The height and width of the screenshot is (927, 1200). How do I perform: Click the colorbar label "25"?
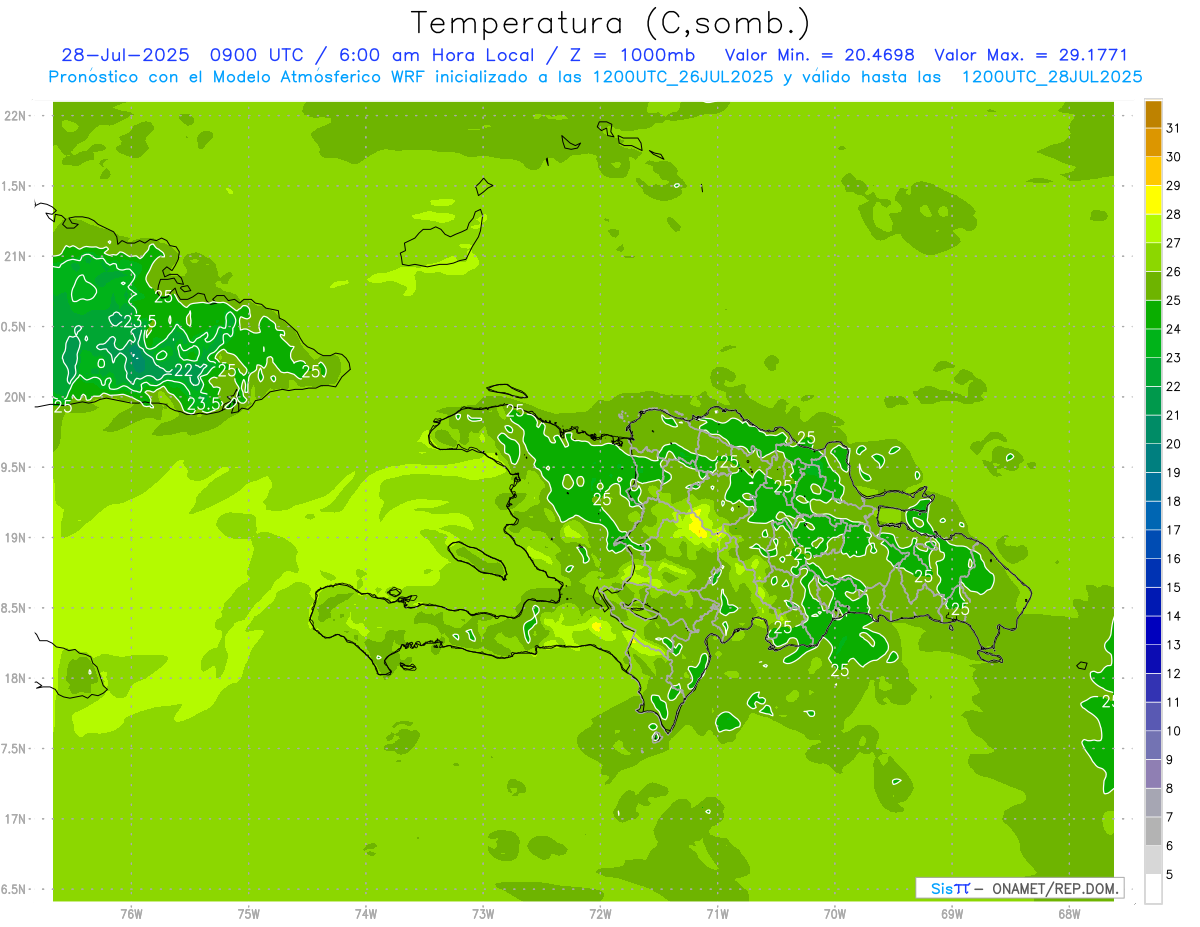point(1173,300)
